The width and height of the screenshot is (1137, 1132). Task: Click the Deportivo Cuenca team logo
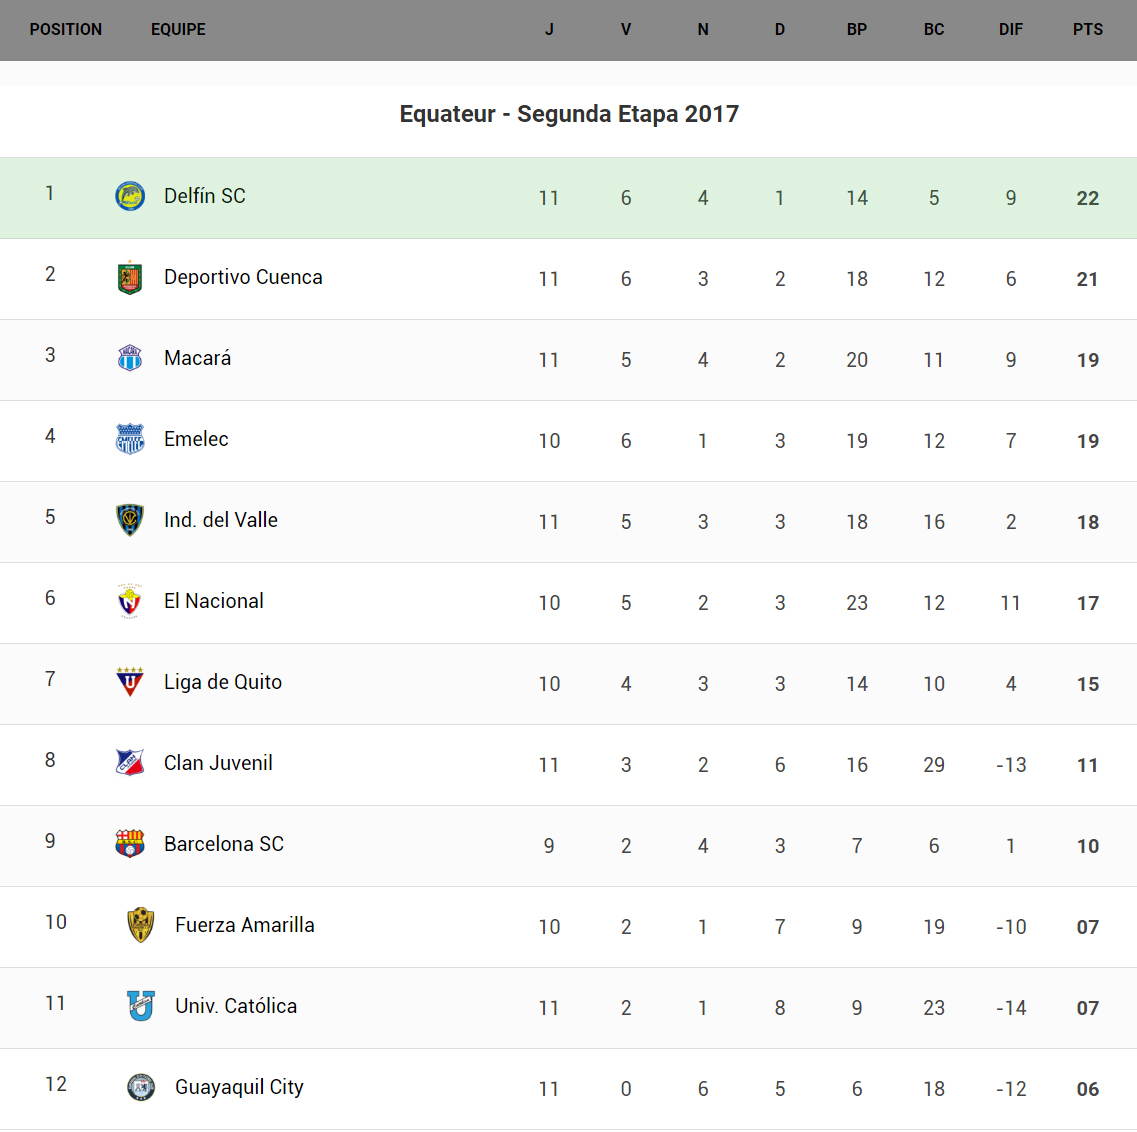pos(130,278)
